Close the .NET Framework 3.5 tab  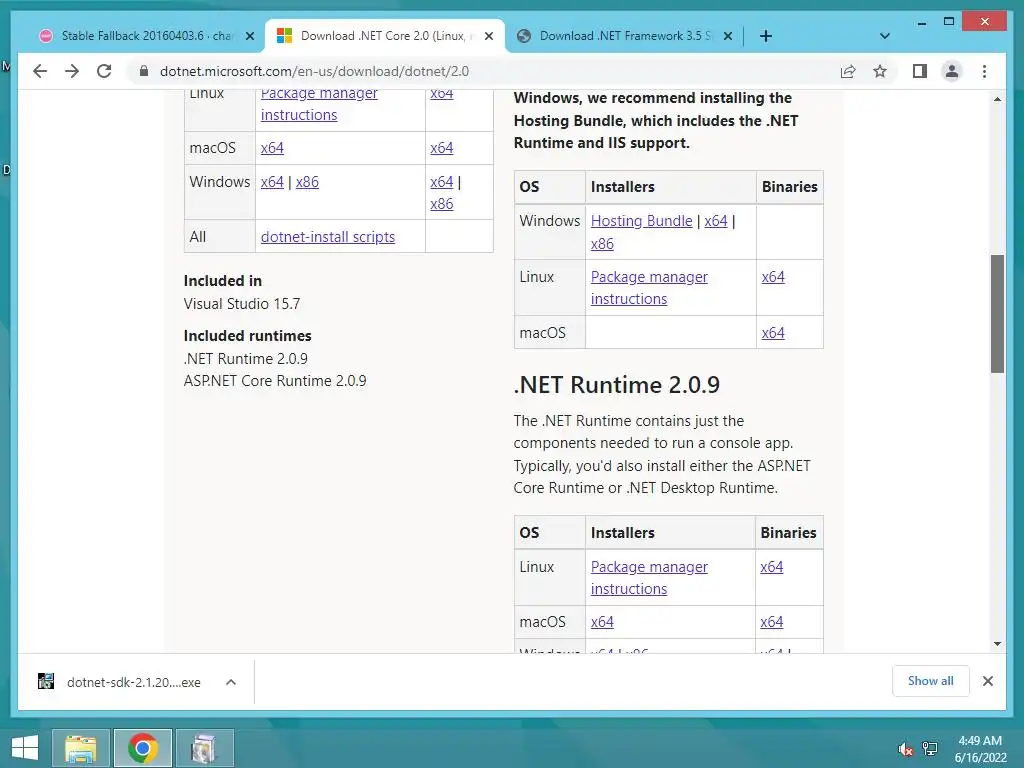pyautogui.click(x=728, y=36)
